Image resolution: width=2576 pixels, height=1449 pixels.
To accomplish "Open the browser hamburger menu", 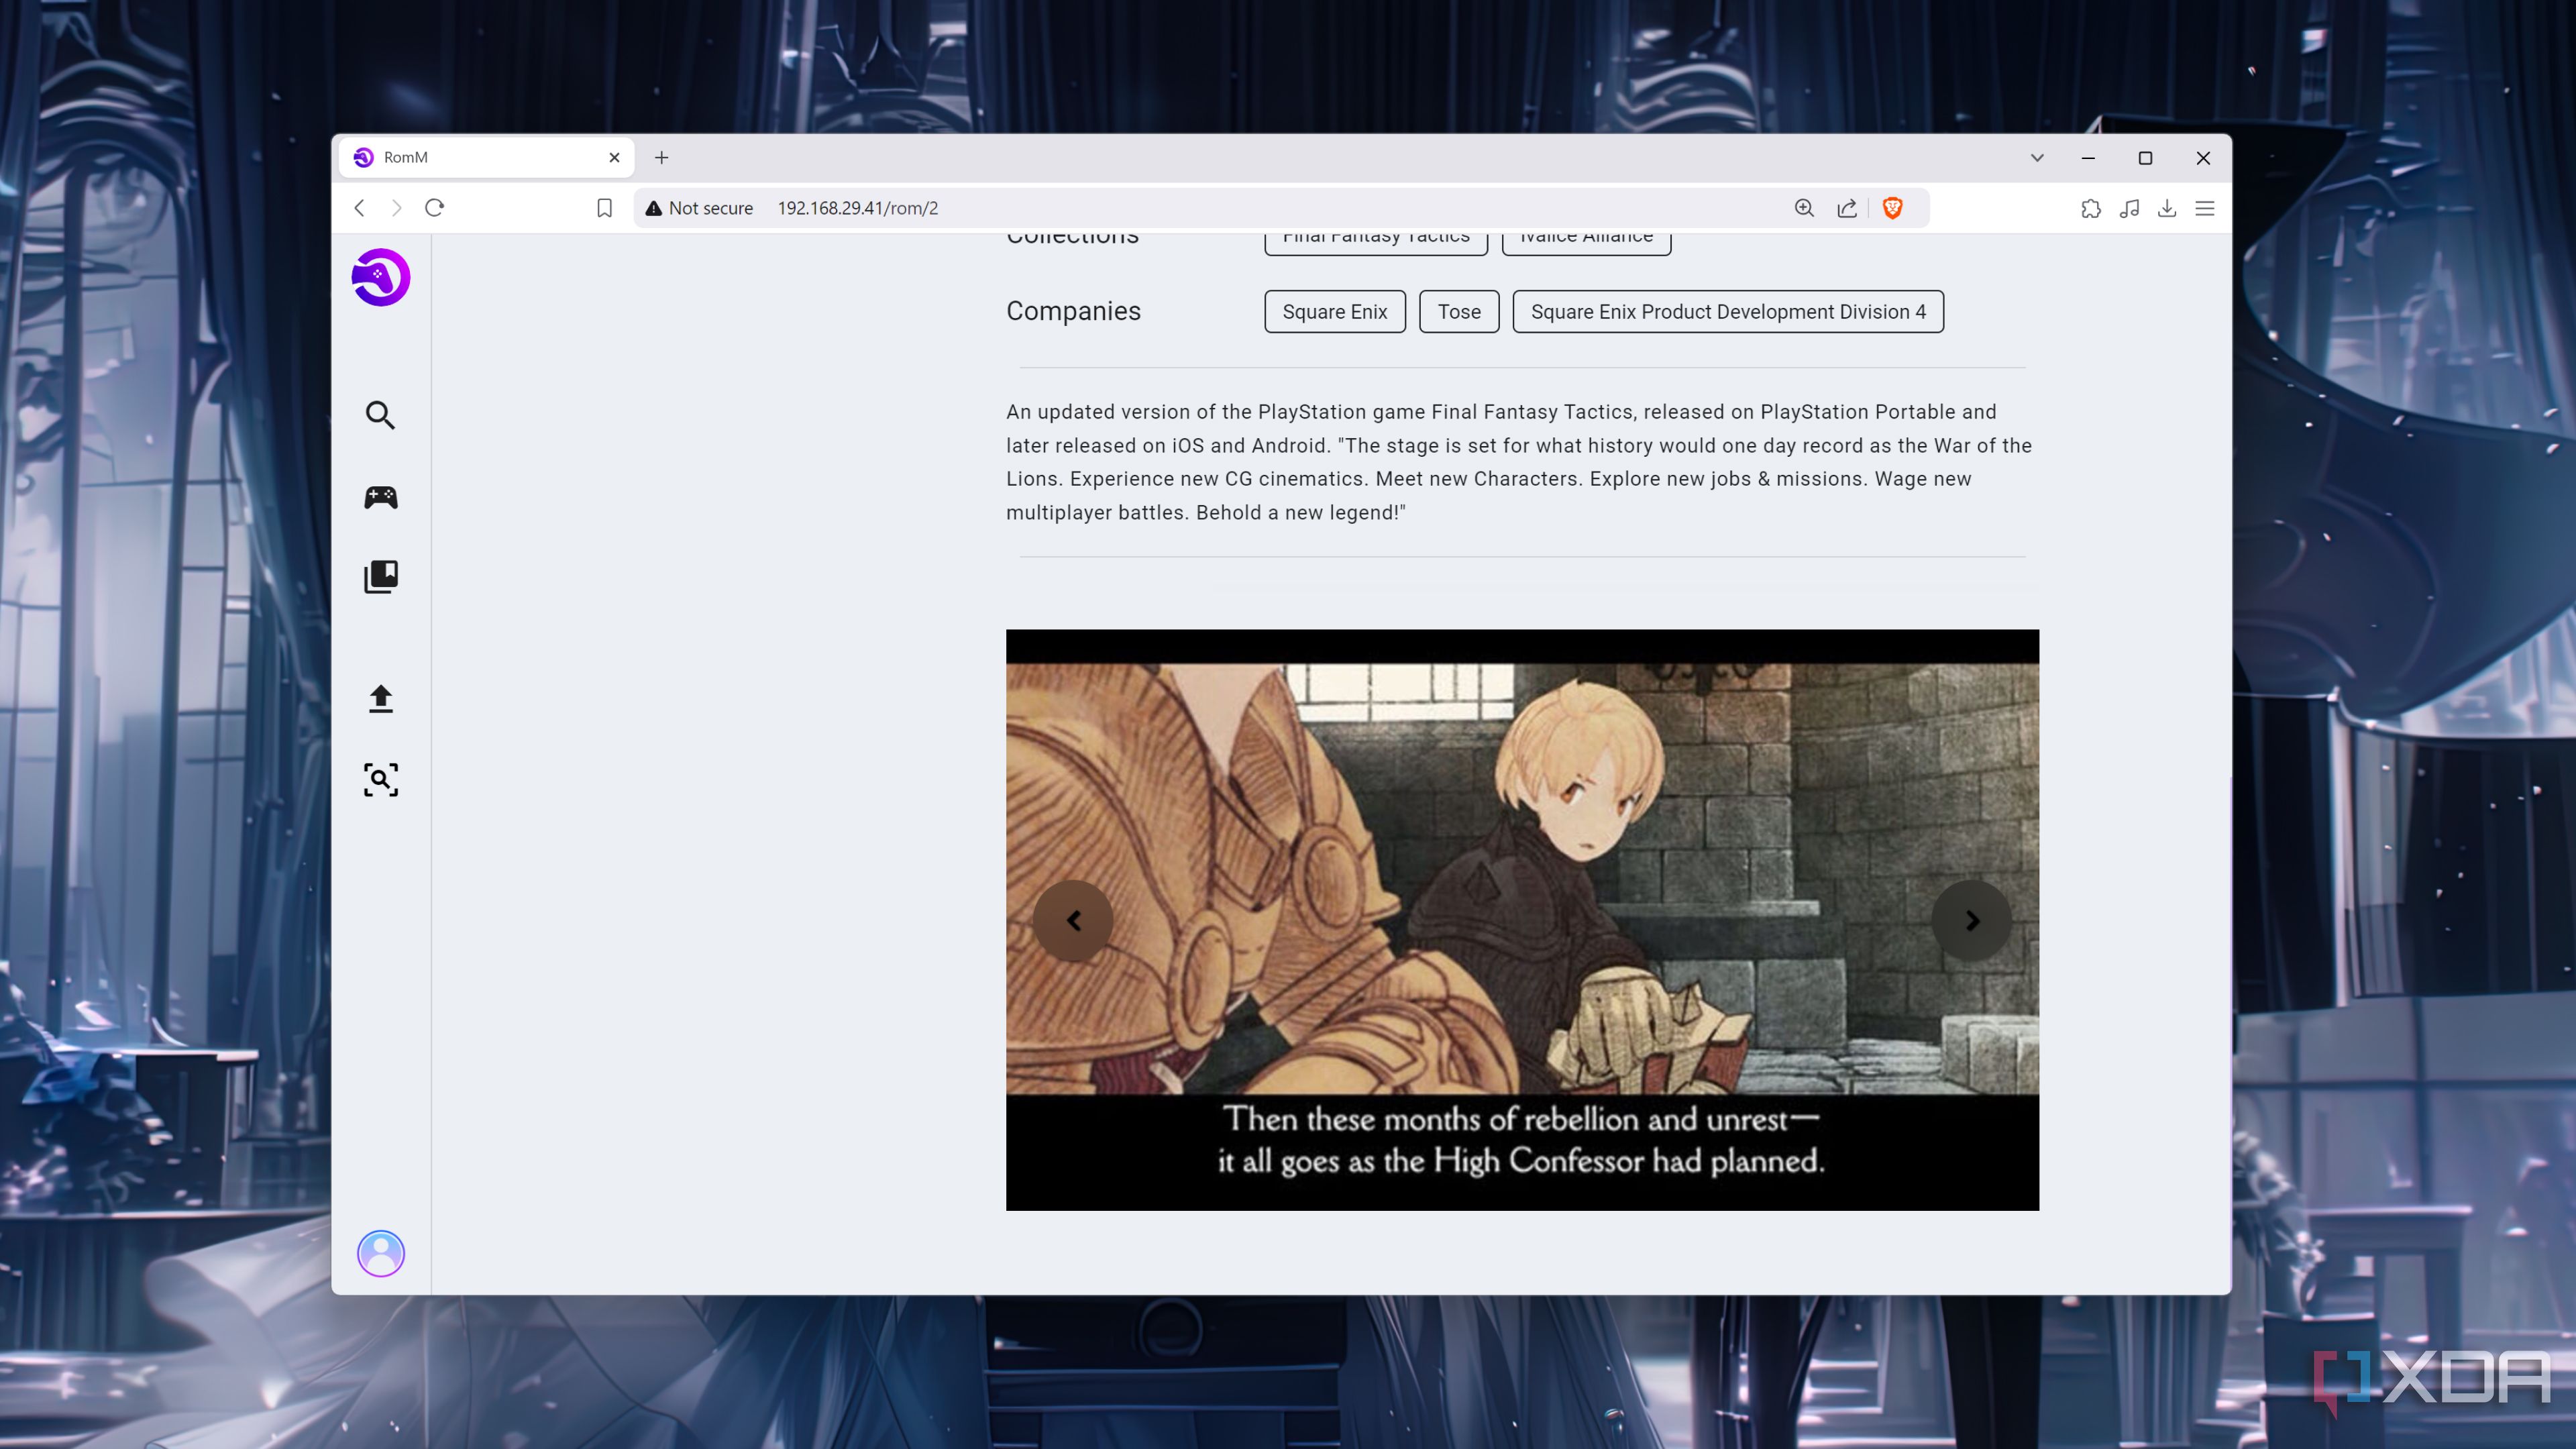I will point(2205,208).
